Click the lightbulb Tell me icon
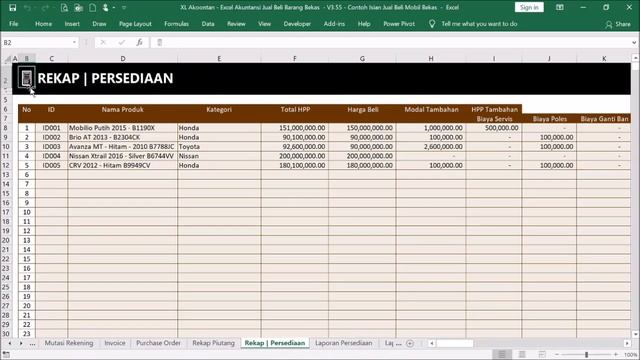640x360 pixels. coord(432,24)
